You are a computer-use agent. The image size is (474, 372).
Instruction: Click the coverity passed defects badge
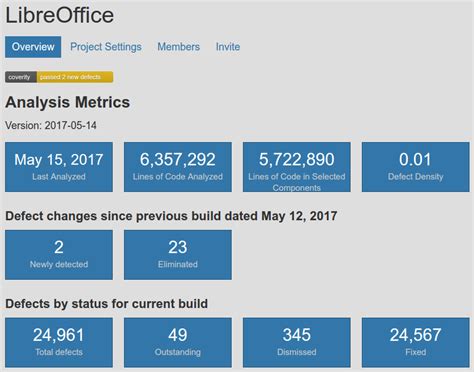click(59, 77)
